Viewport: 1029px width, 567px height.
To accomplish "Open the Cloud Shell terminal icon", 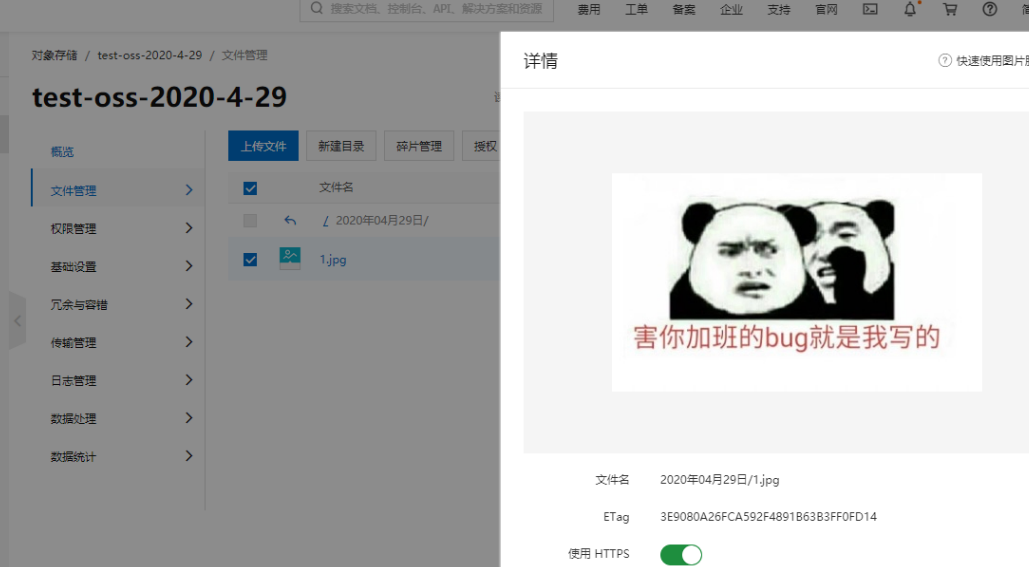I will [x=870, y=9].
